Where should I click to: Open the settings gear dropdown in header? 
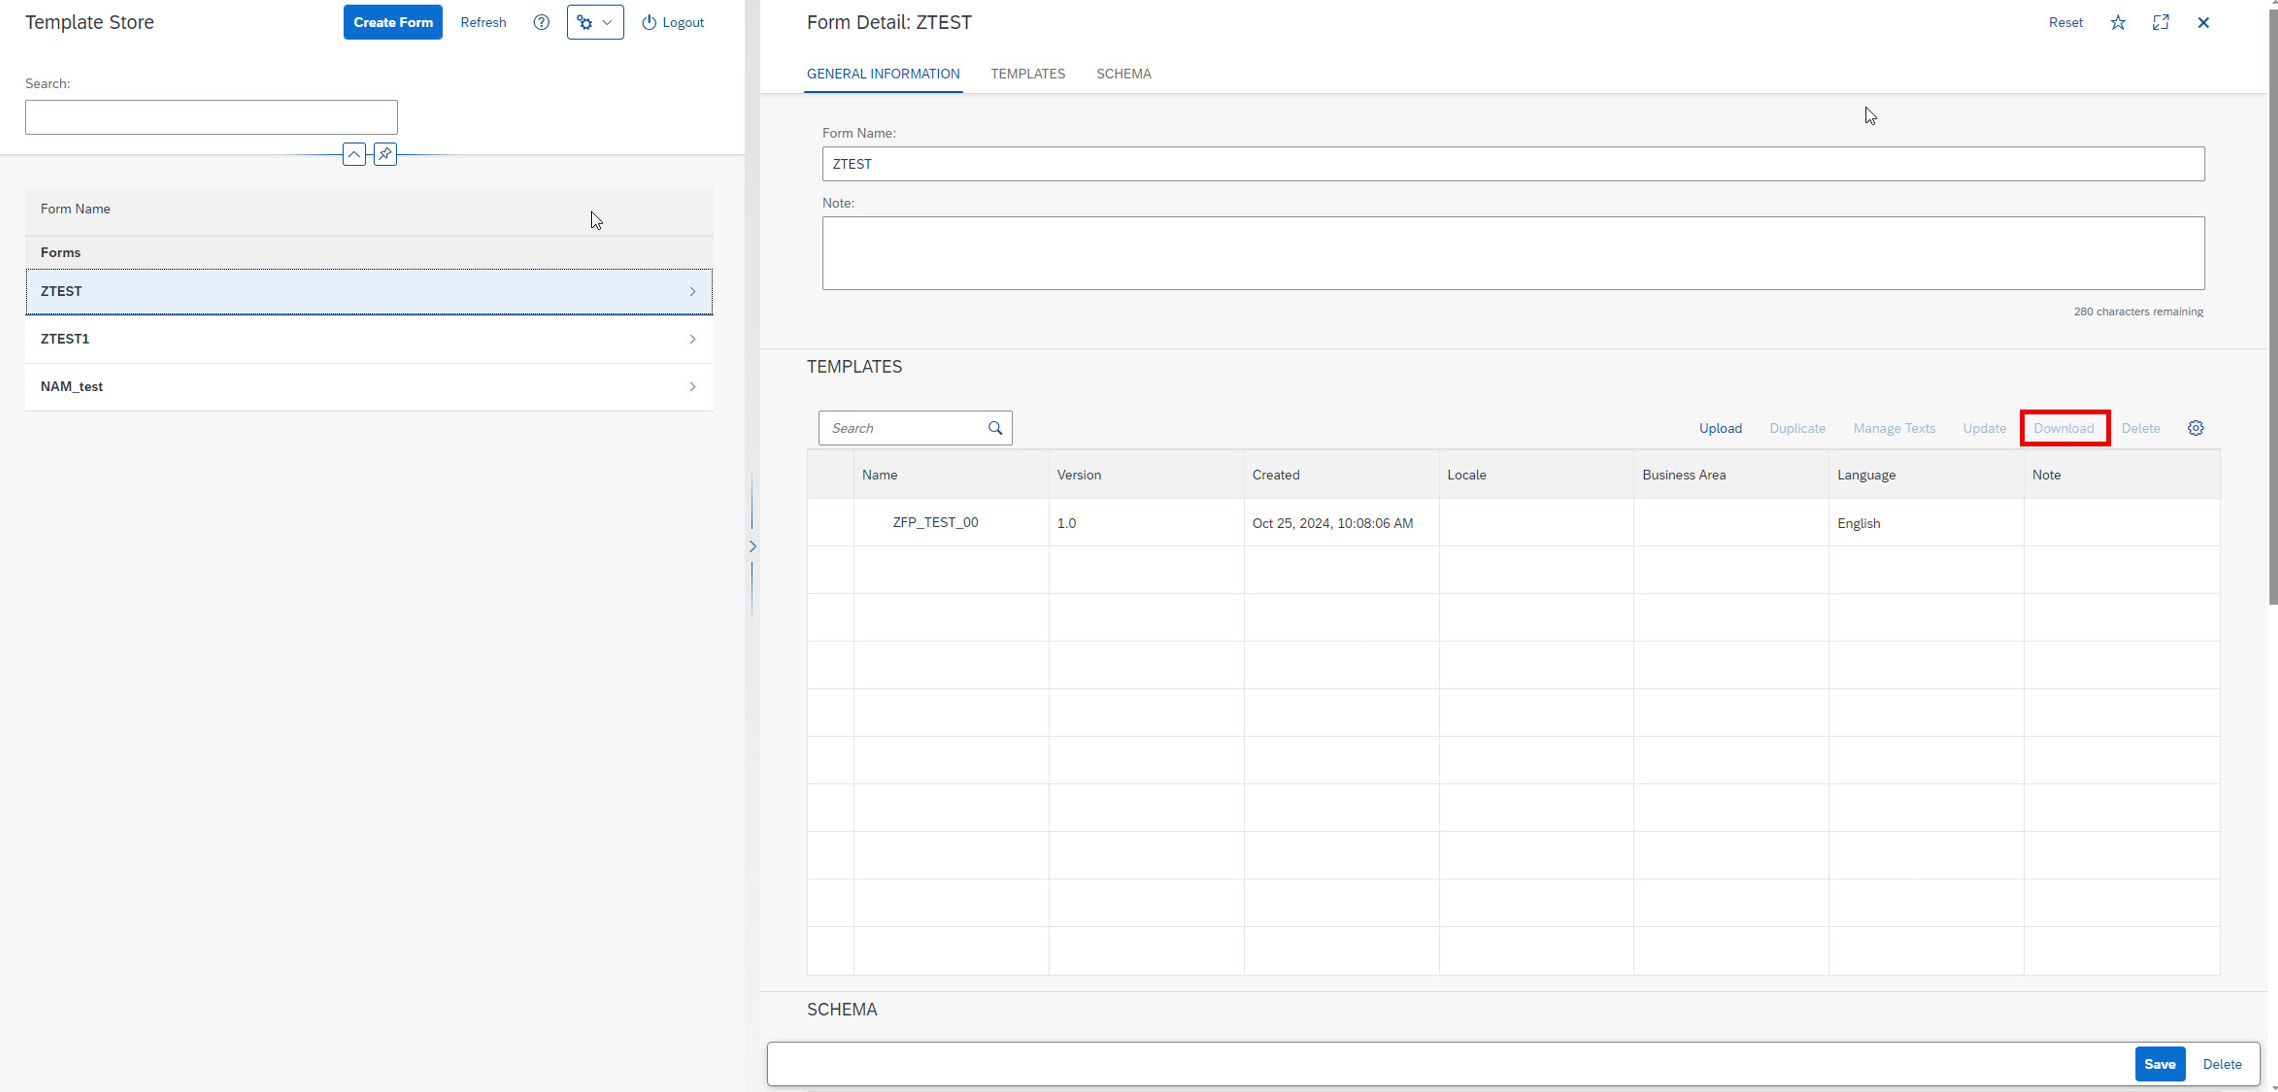coord(595,22)
